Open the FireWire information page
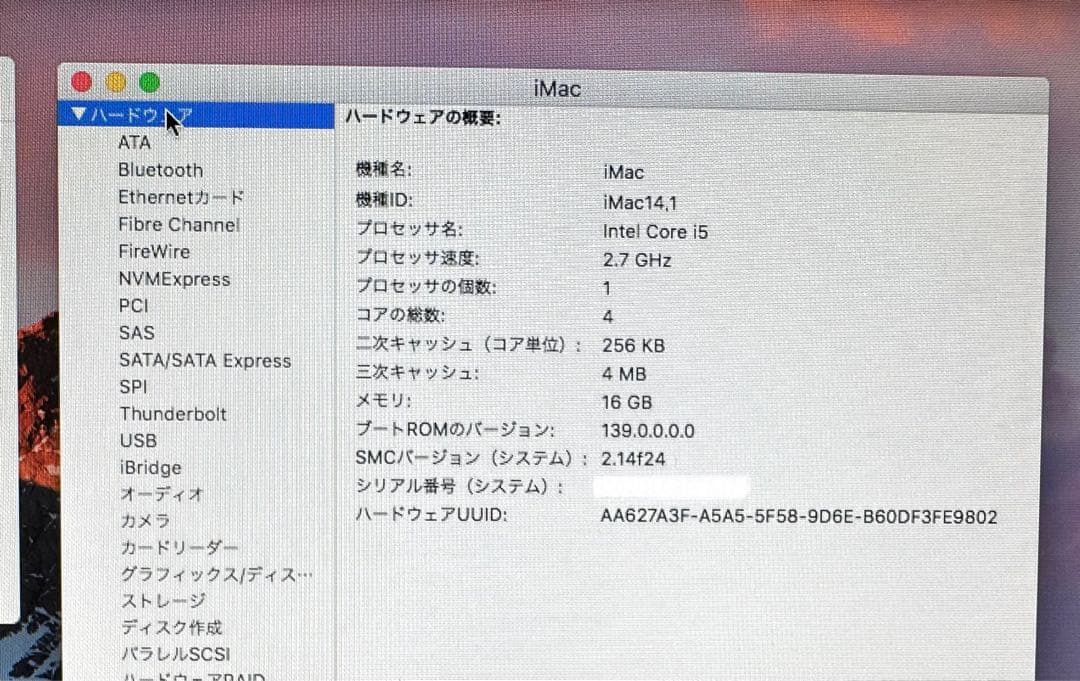The image size is (1080, 681). pos(154,251)
